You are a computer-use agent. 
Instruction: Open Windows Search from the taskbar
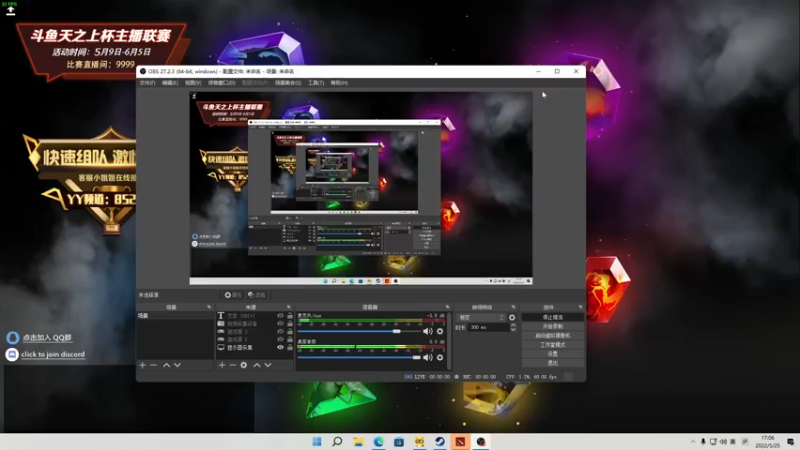pyautogui.click(x=337, y=441)
